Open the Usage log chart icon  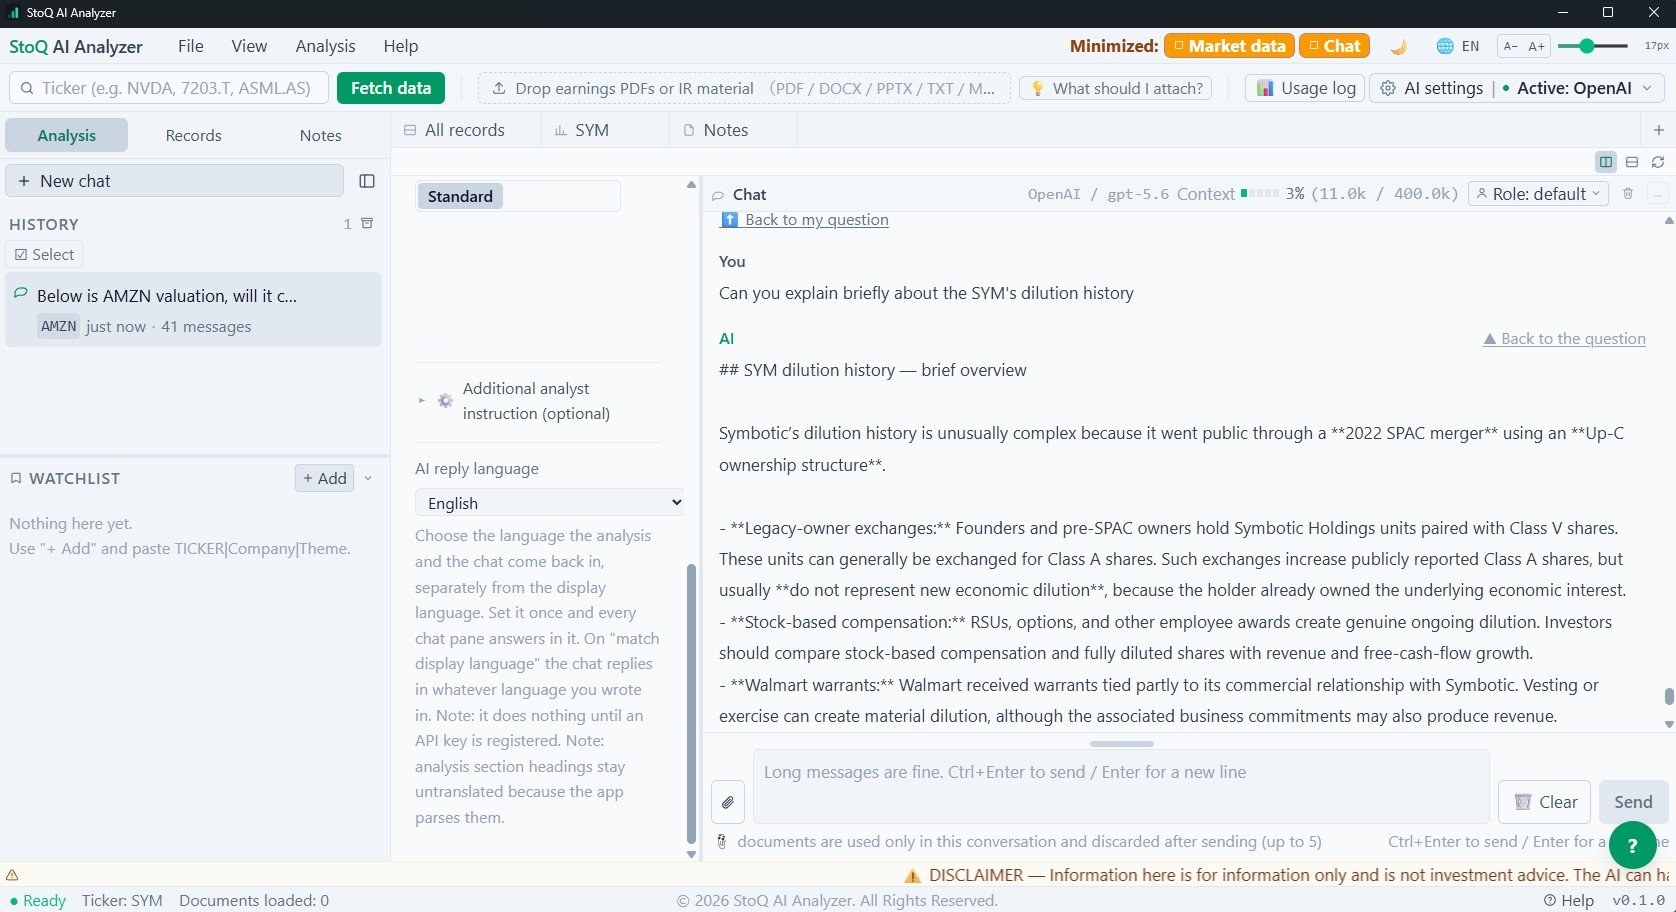click(1265, 88)
